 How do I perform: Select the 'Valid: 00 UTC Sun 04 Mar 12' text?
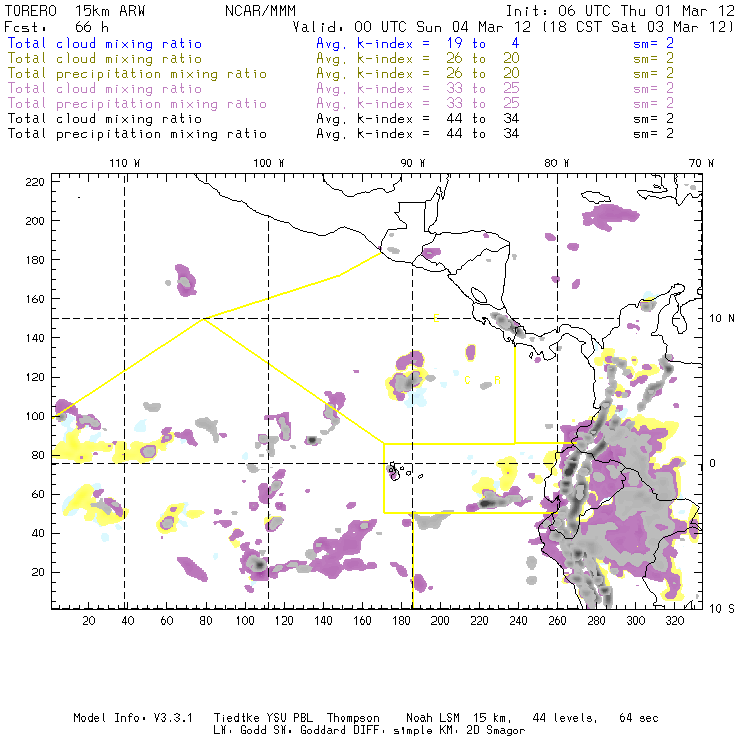tap(412, 27)
